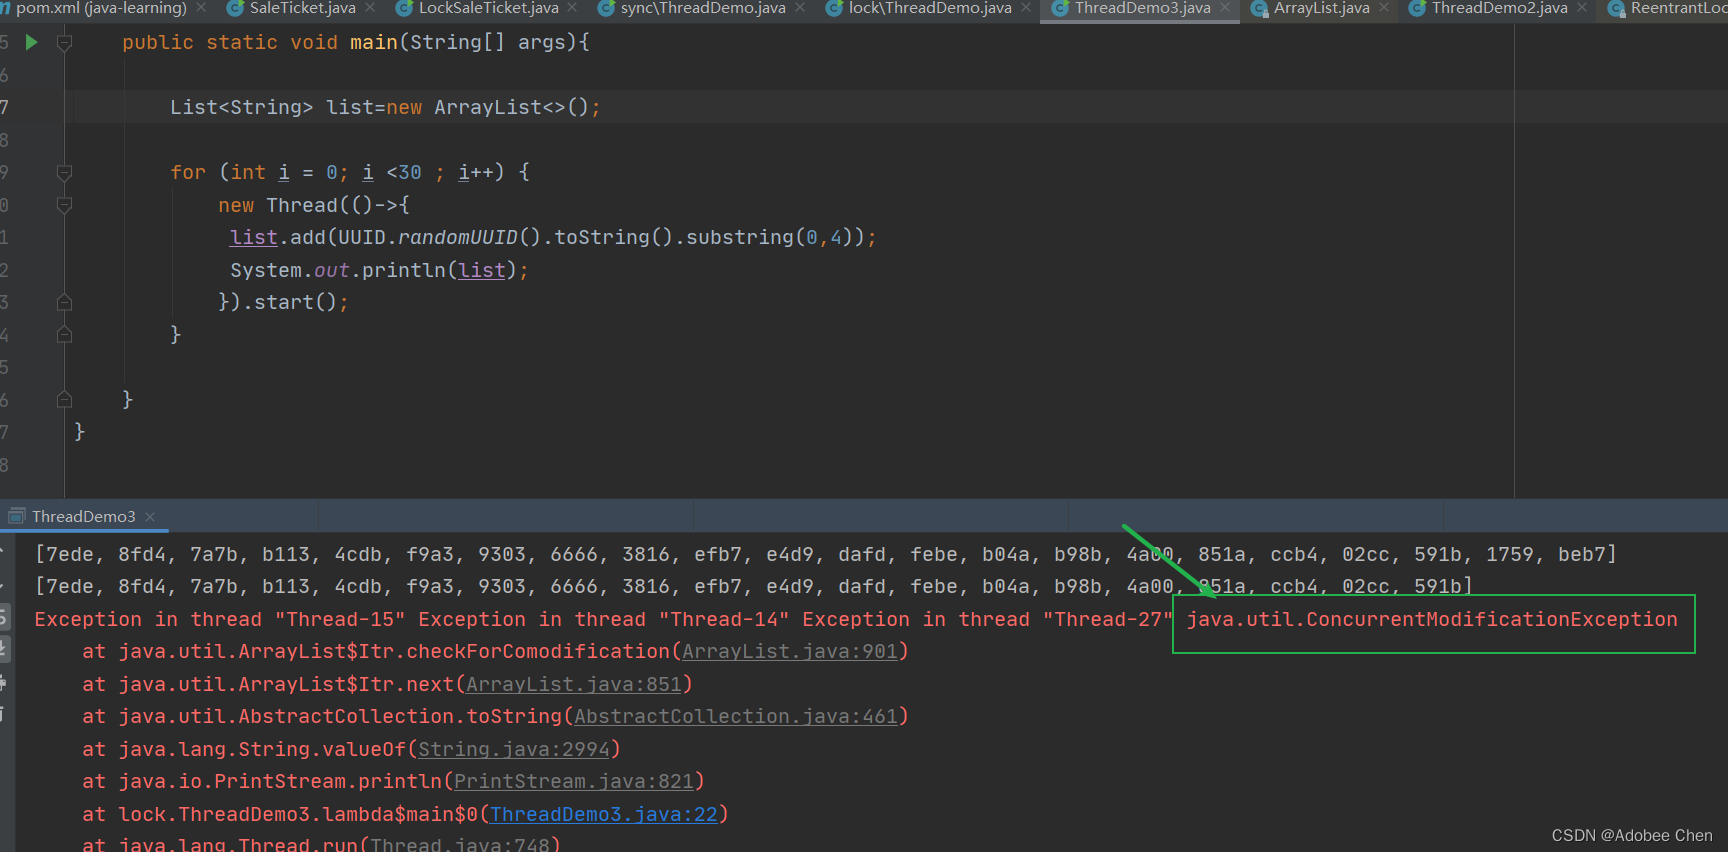Collapse the for loop fold marker
Viewport: 1728px width, 852px height.
coord(64,172)
